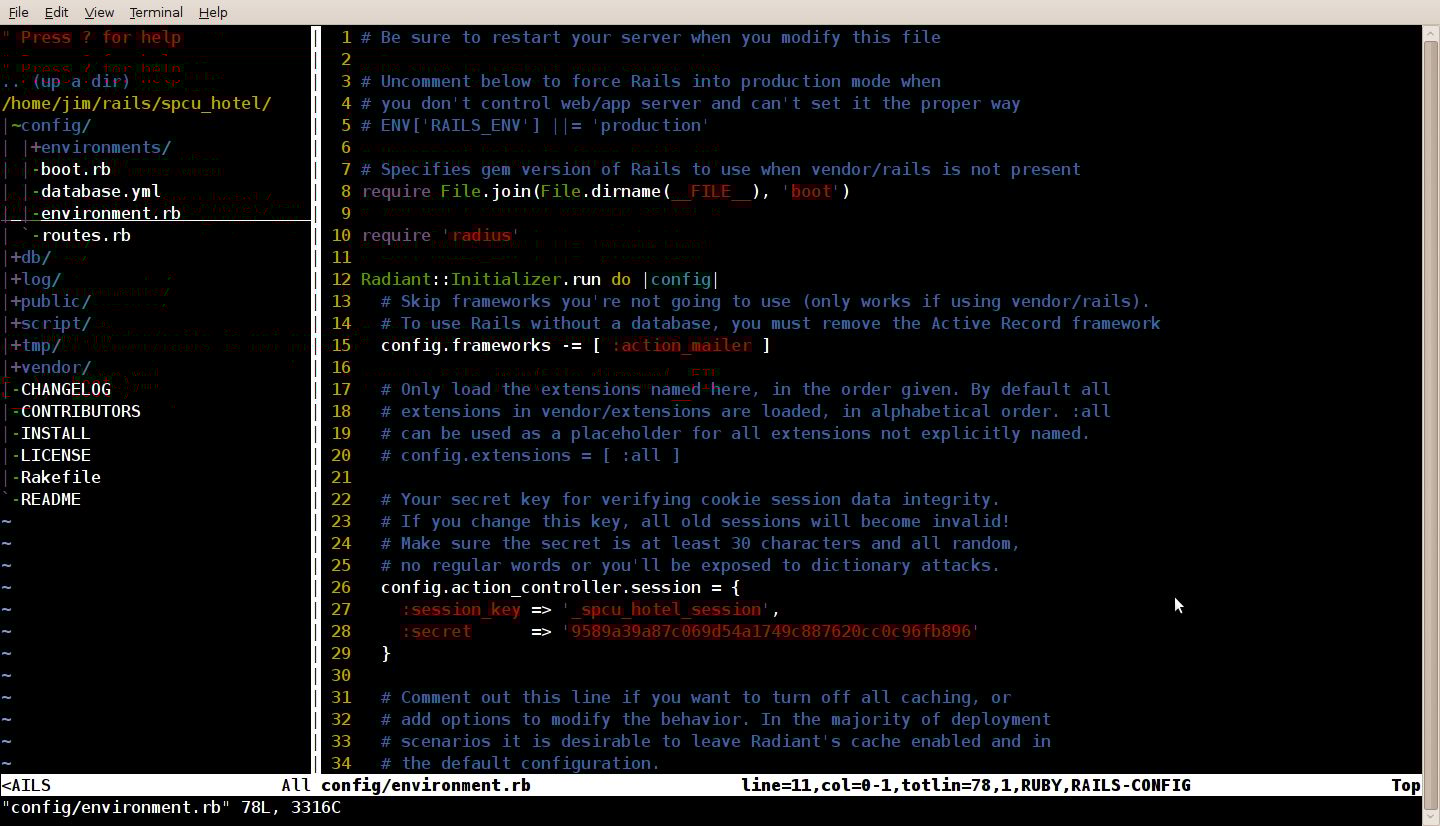Select boot.rb in file tree

point(75,169)
